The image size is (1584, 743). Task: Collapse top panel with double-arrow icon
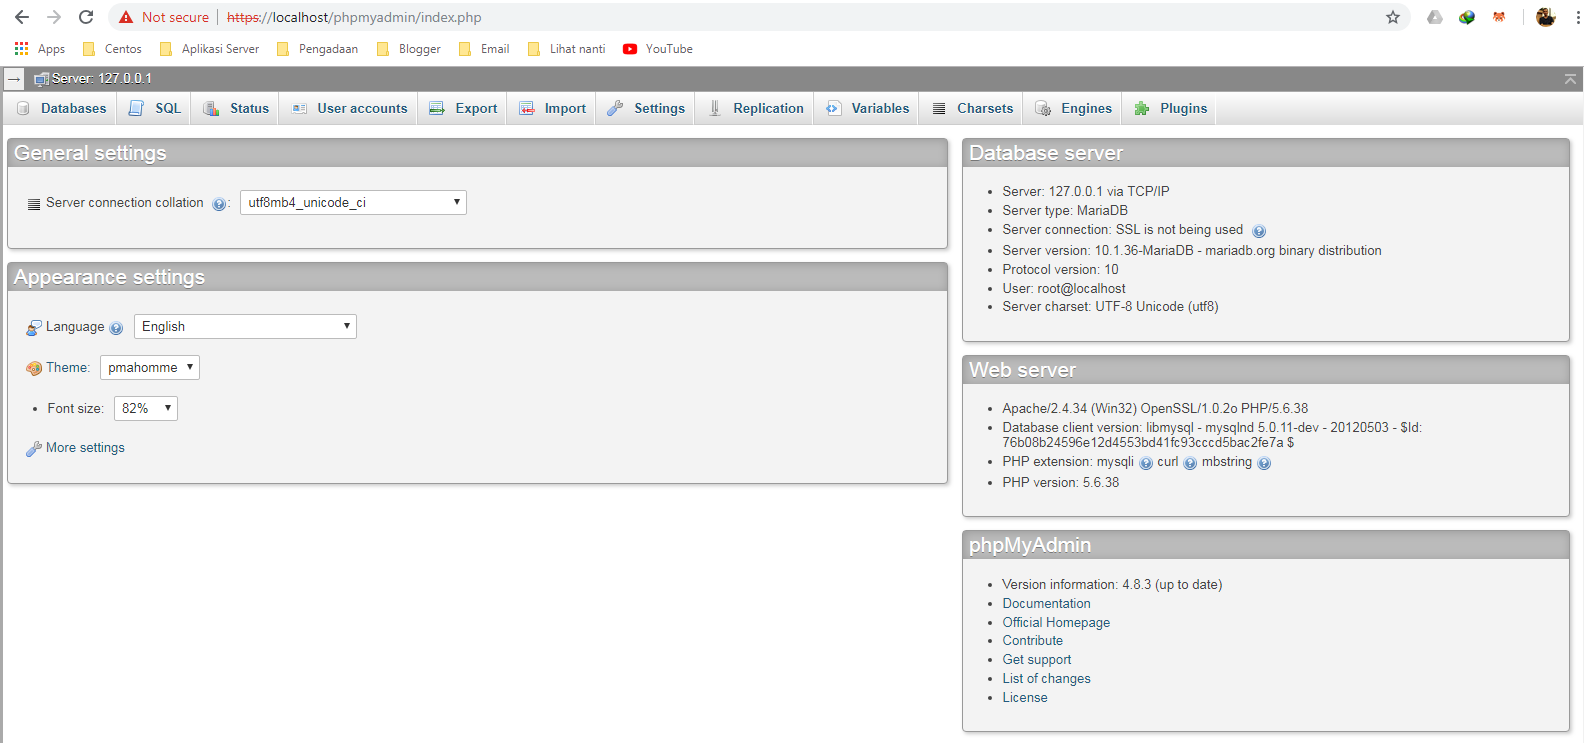click(1570, 79)
